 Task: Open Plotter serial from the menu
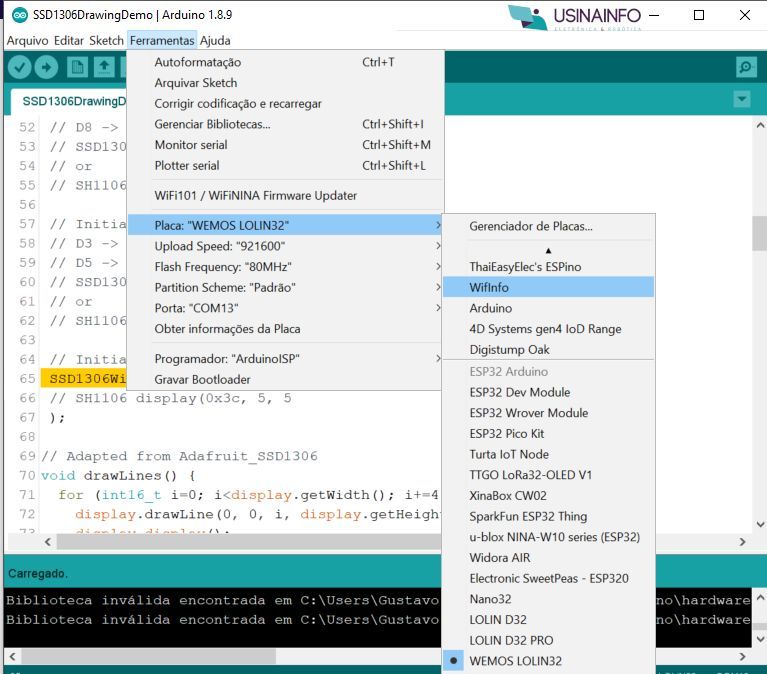(x=285, y=165)
